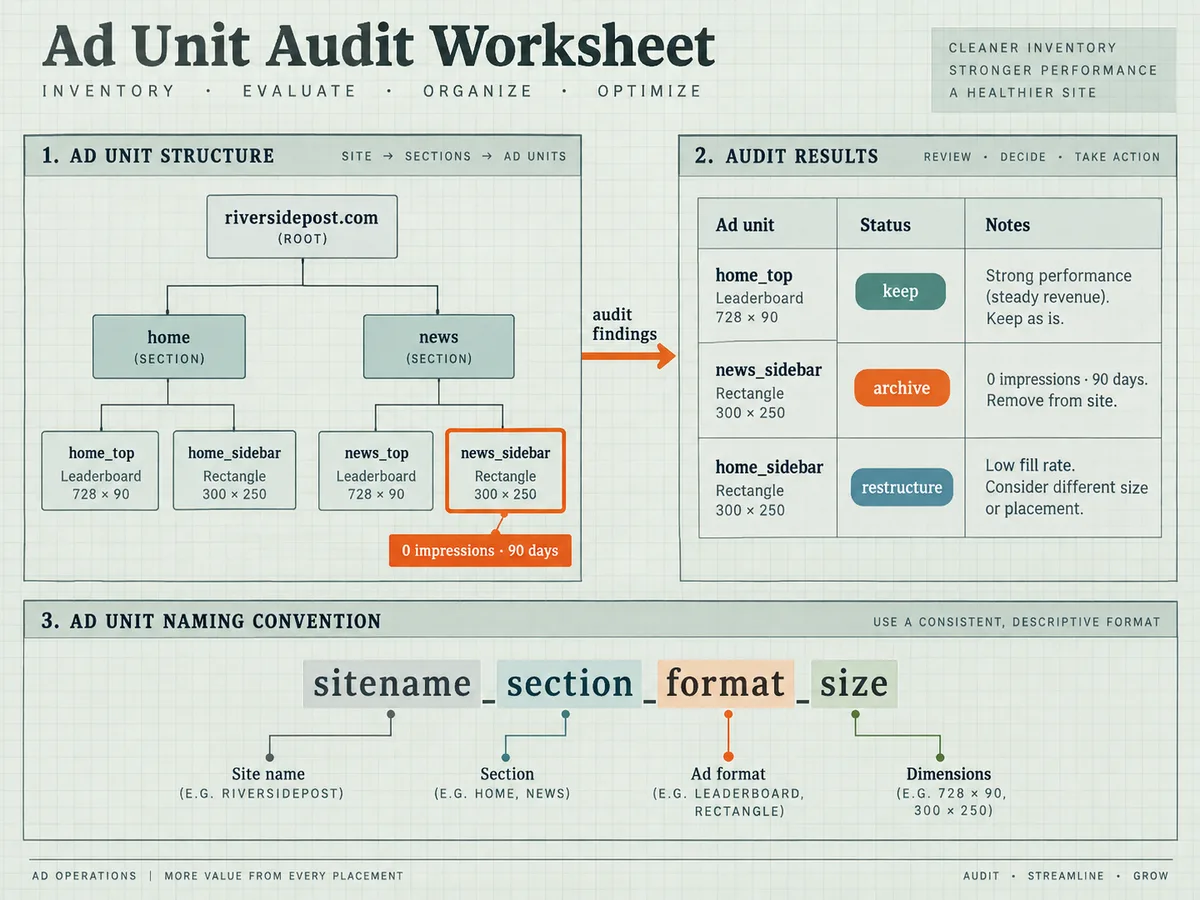Screen dimensions: 1200x900
Task: Click the keep status badge
Action: pyautogui.click(x=900, y=291)
